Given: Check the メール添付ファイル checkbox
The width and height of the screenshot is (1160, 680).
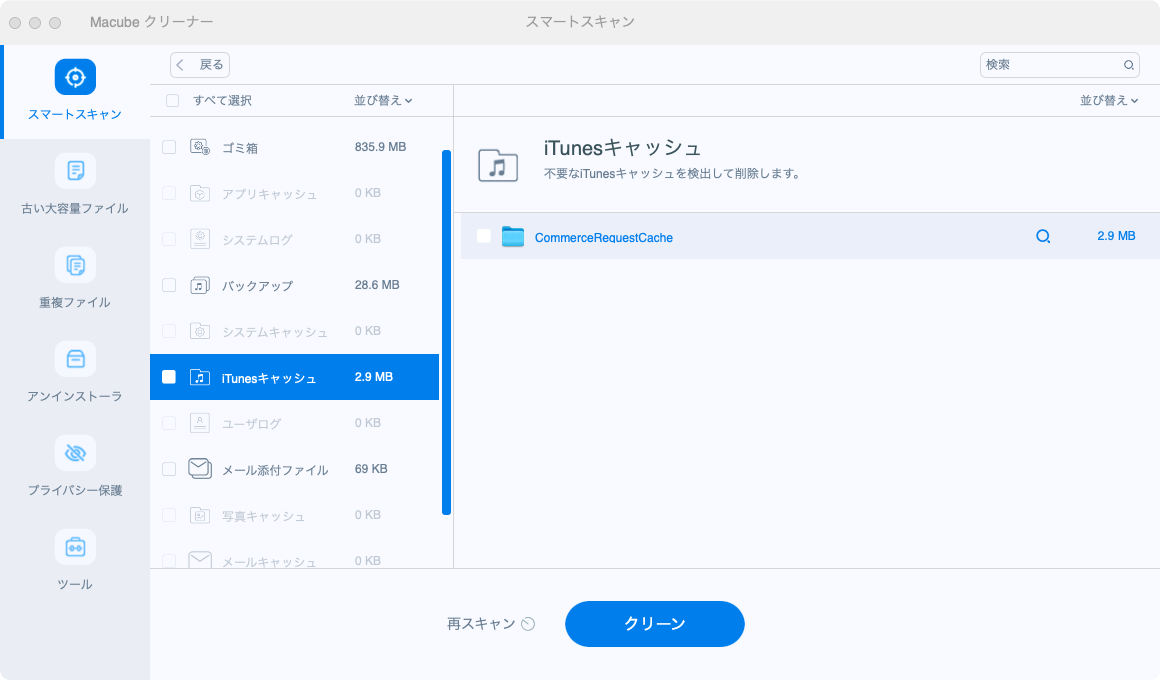Looking at the screenshot, I should [x=169, y=469].
